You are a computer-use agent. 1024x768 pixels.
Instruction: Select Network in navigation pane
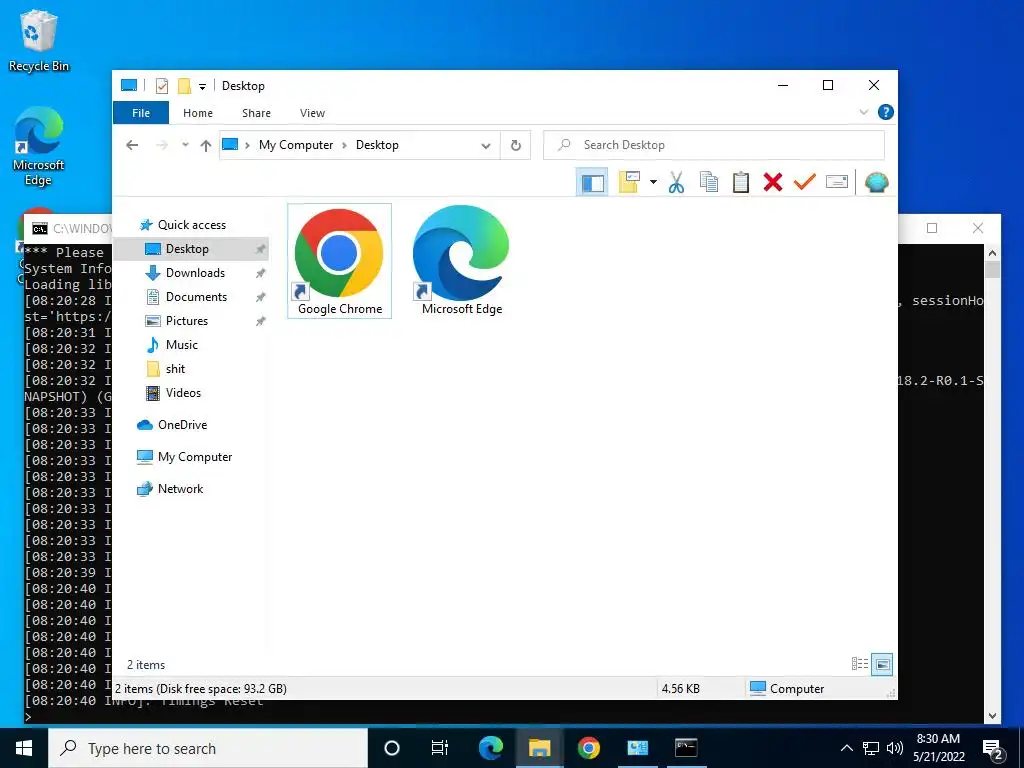[x=170, y=489]
